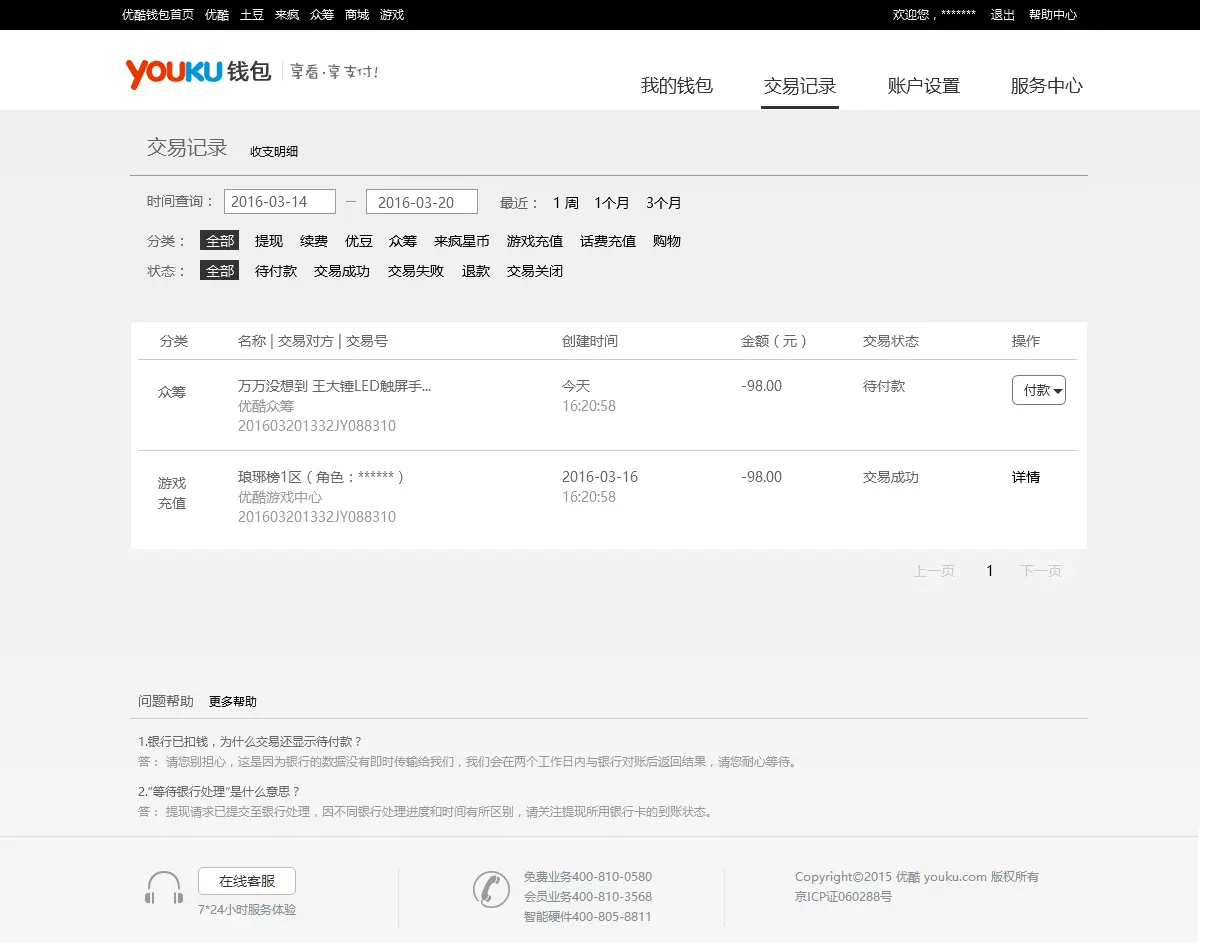The width and height of the screenshot is (1209, 951).
Task: Filter category by 话费充值
Action: pyautogui.click(x=608, y=241)
